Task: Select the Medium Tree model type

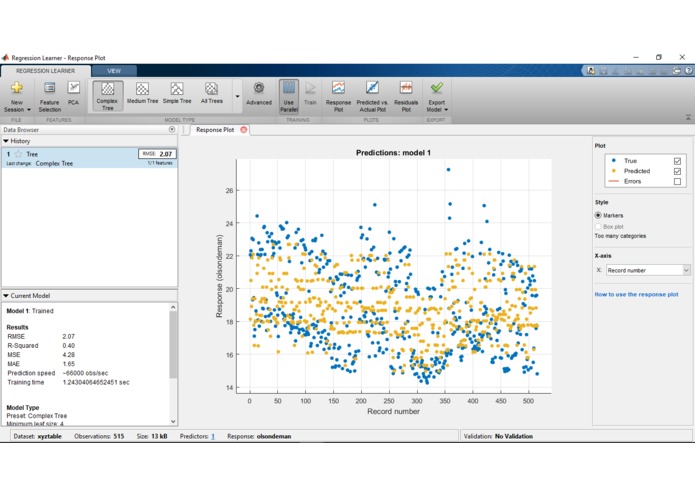Action: point(142,93)
